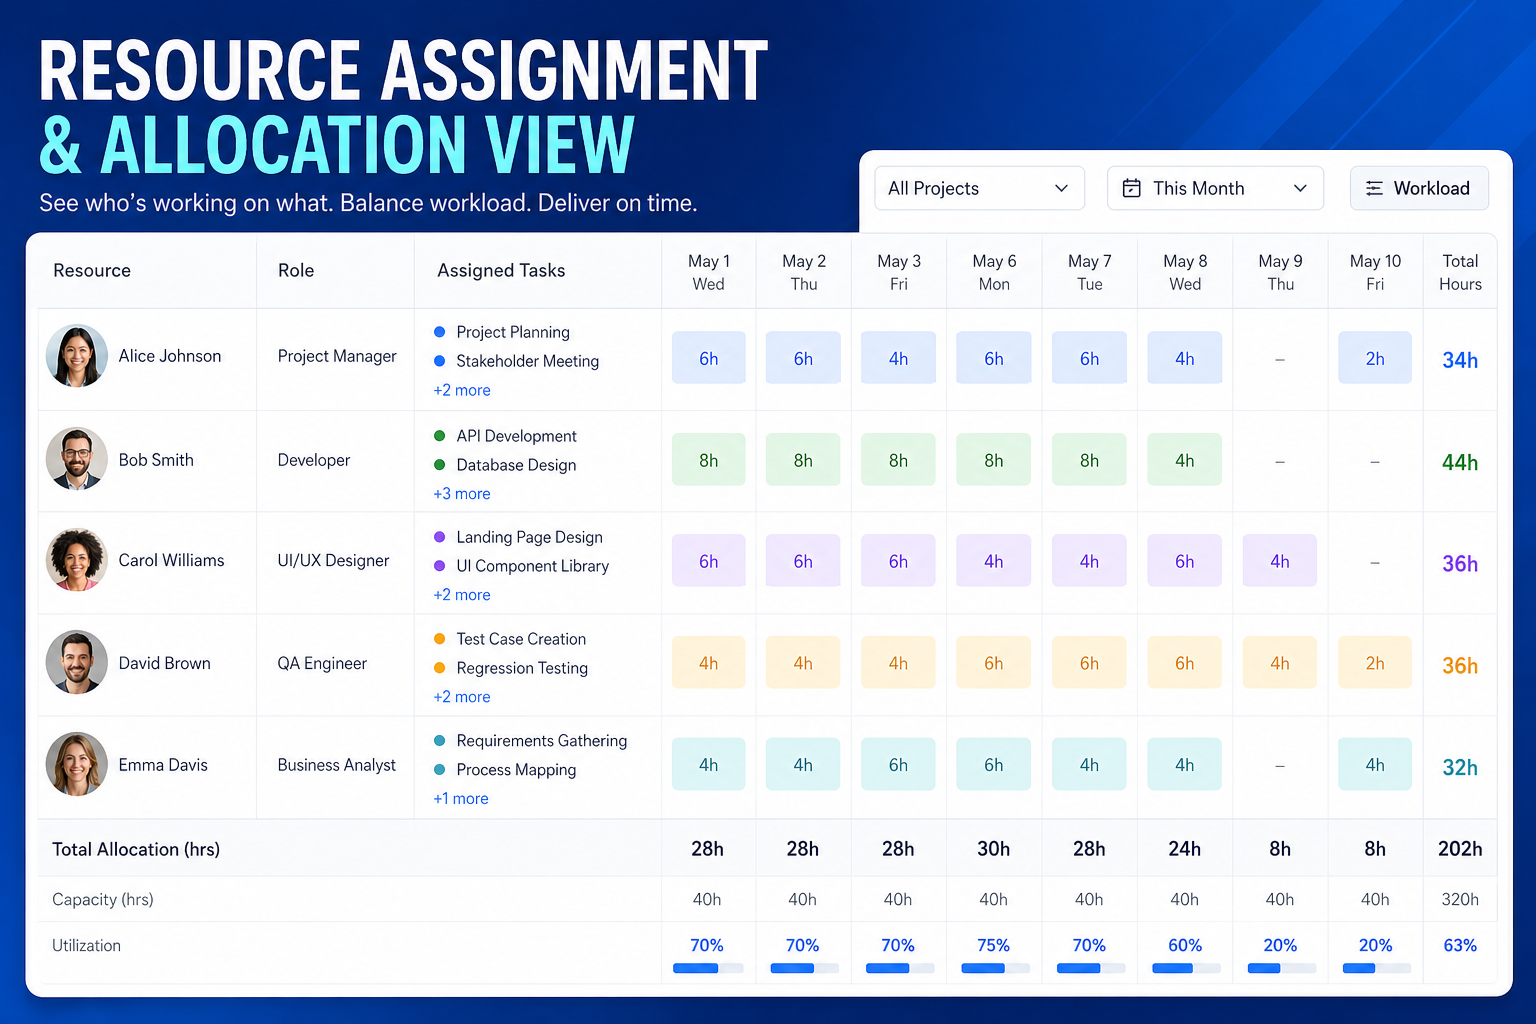Click the Total Allocation (hrs) row label
The image size is (1536, 1024).
(136, 849)
